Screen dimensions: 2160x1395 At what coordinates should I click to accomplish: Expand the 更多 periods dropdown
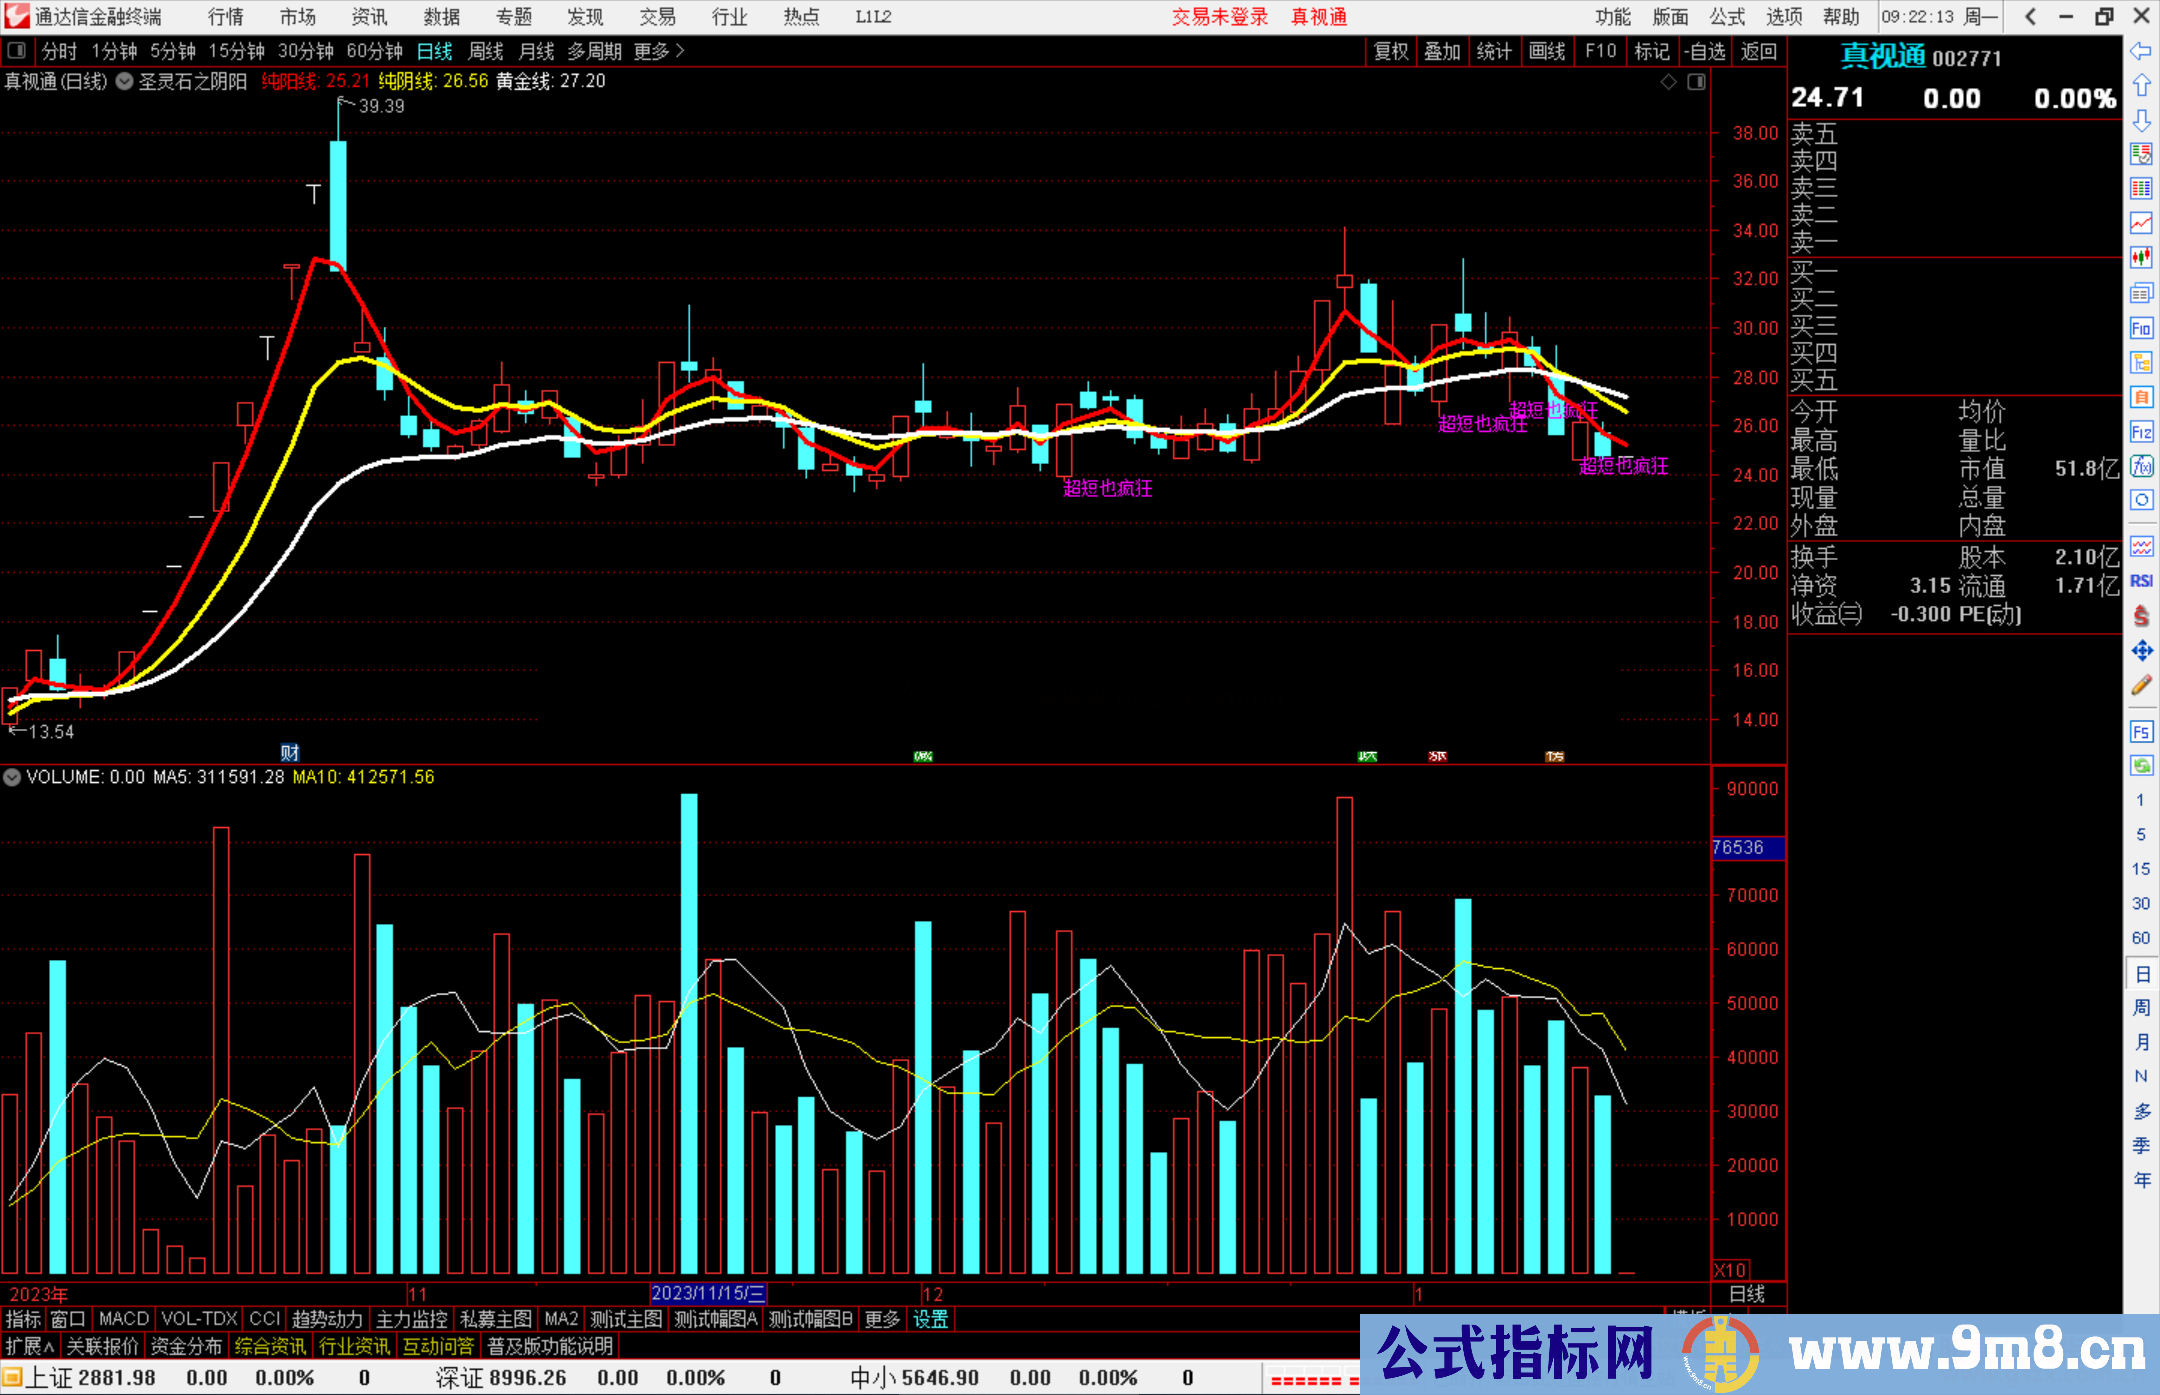point(659,51)
